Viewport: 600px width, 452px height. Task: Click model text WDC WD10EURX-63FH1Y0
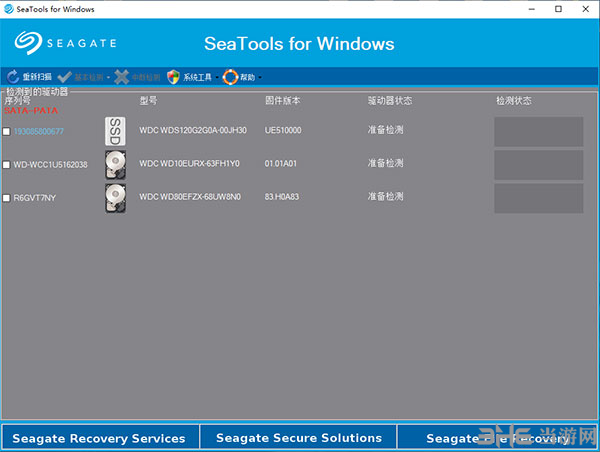coord(189,164)
